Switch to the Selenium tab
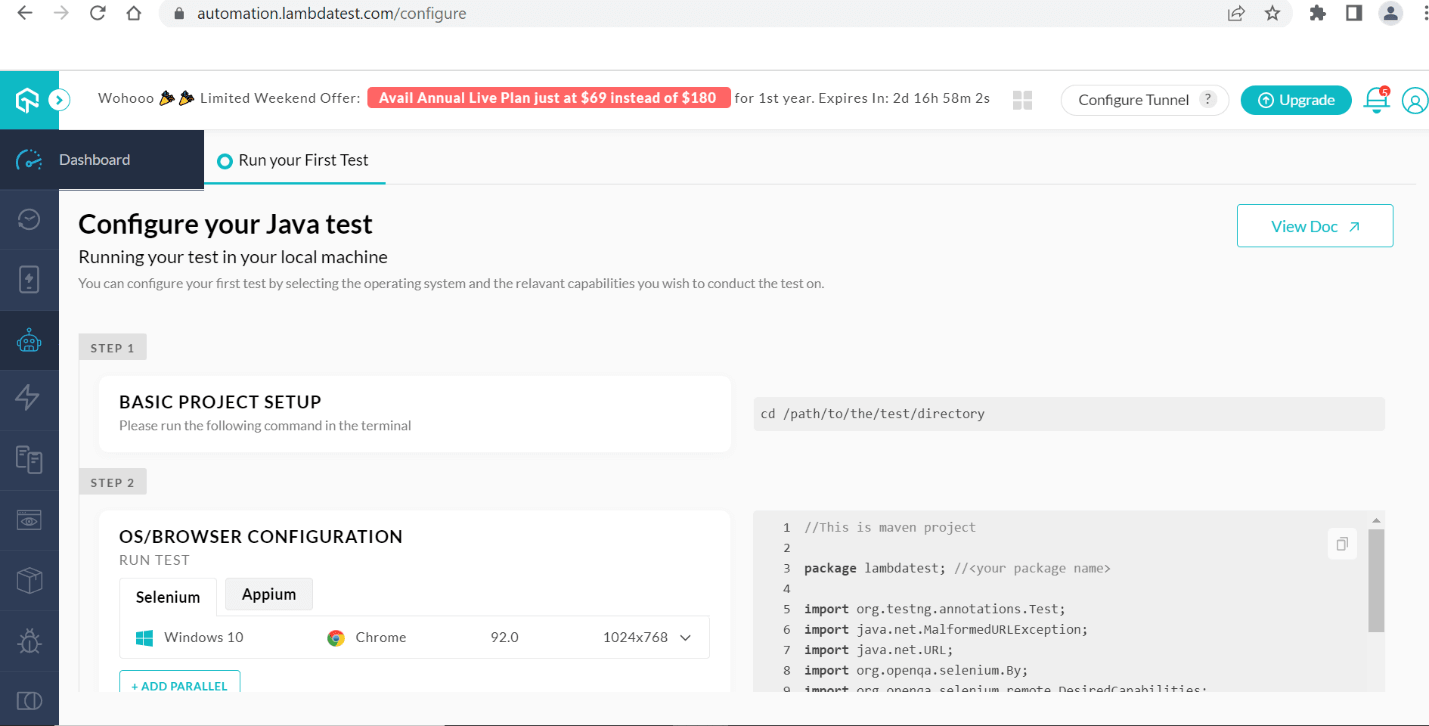The width and height of the screenshot is (1429, 726). click(x=167, y=596)
